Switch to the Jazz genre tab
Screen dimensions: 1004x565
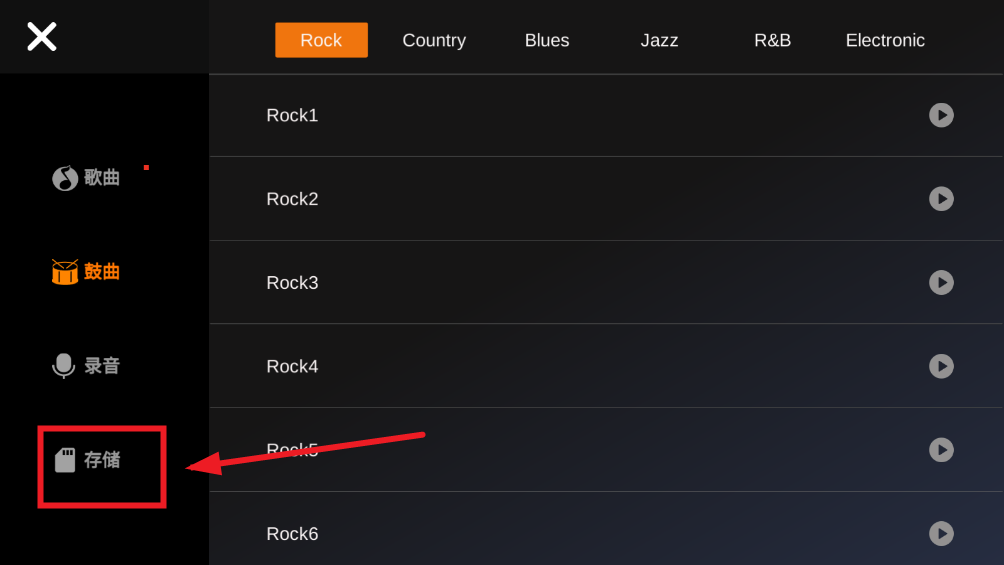(x=660, y=40)
